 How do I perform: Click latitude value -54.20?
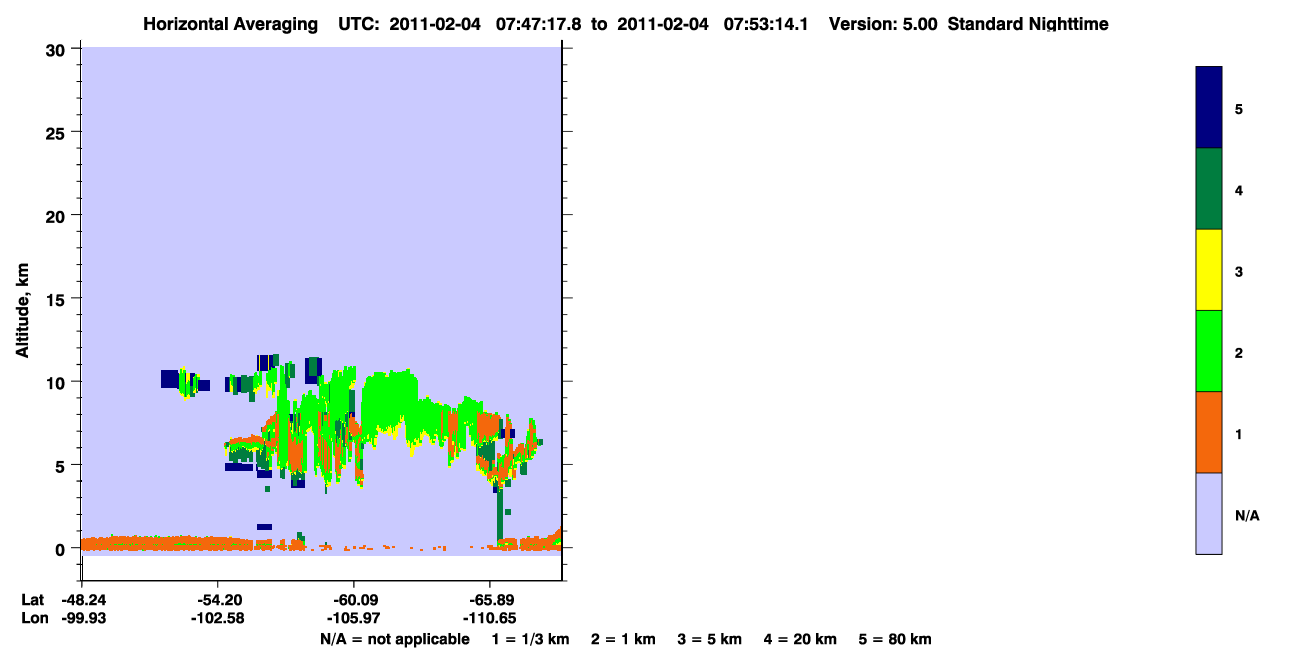point(218,600)
